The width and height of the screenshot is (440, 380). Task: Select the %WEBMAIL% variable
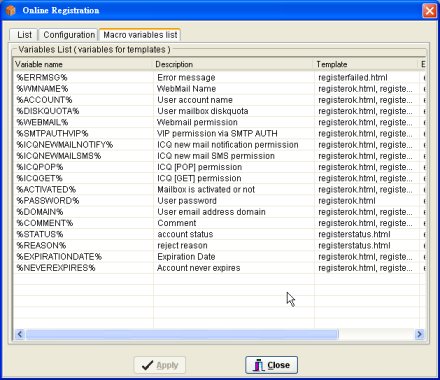point(42,122)
